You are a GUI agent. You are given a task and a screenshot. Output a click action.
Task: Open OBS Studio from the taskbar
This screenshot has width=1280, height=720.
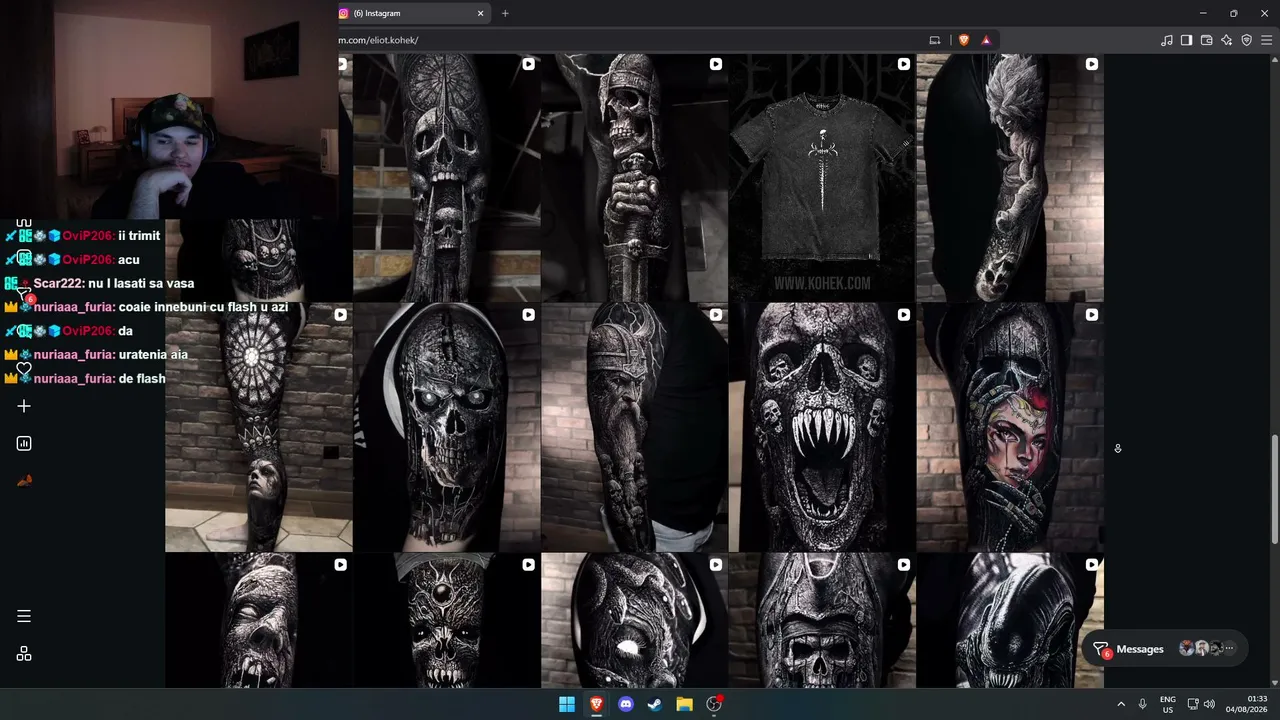point(714,704)
